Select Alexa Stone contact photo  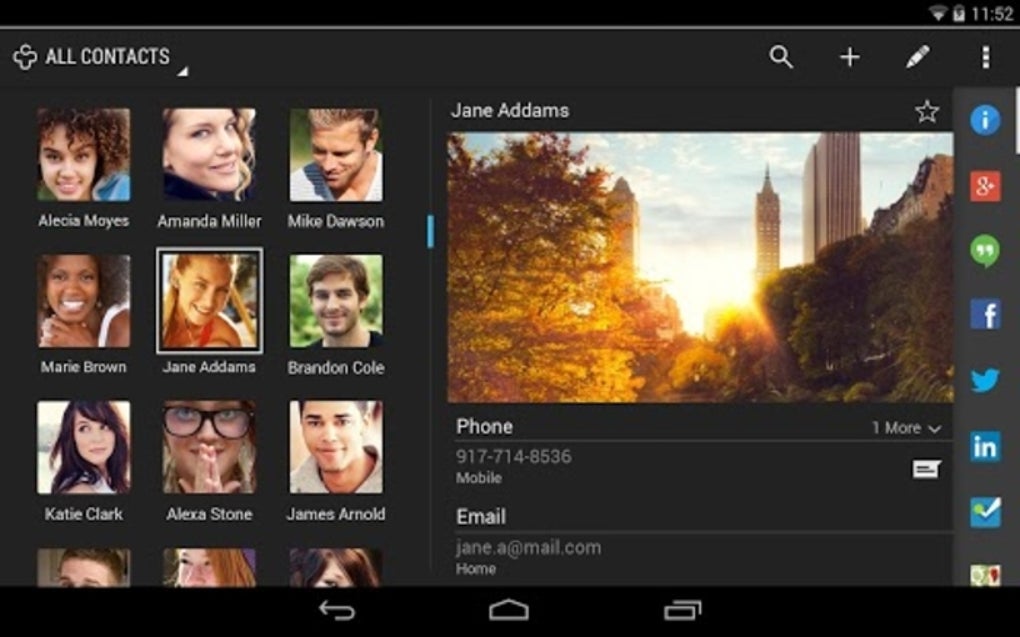[209, 448]
